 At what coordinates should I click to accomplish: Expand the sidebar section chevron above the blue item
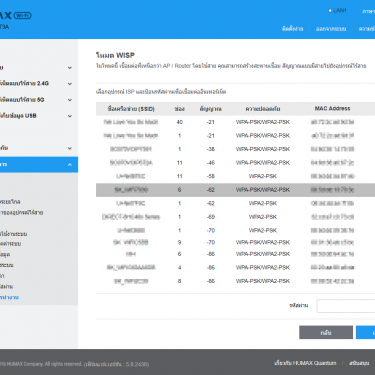[70, 148]
